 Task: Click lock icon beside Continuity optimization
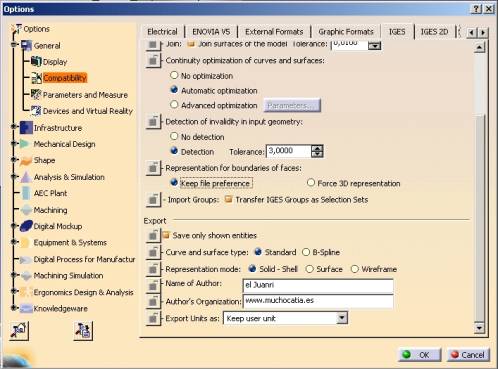click(x=153, y=61)
